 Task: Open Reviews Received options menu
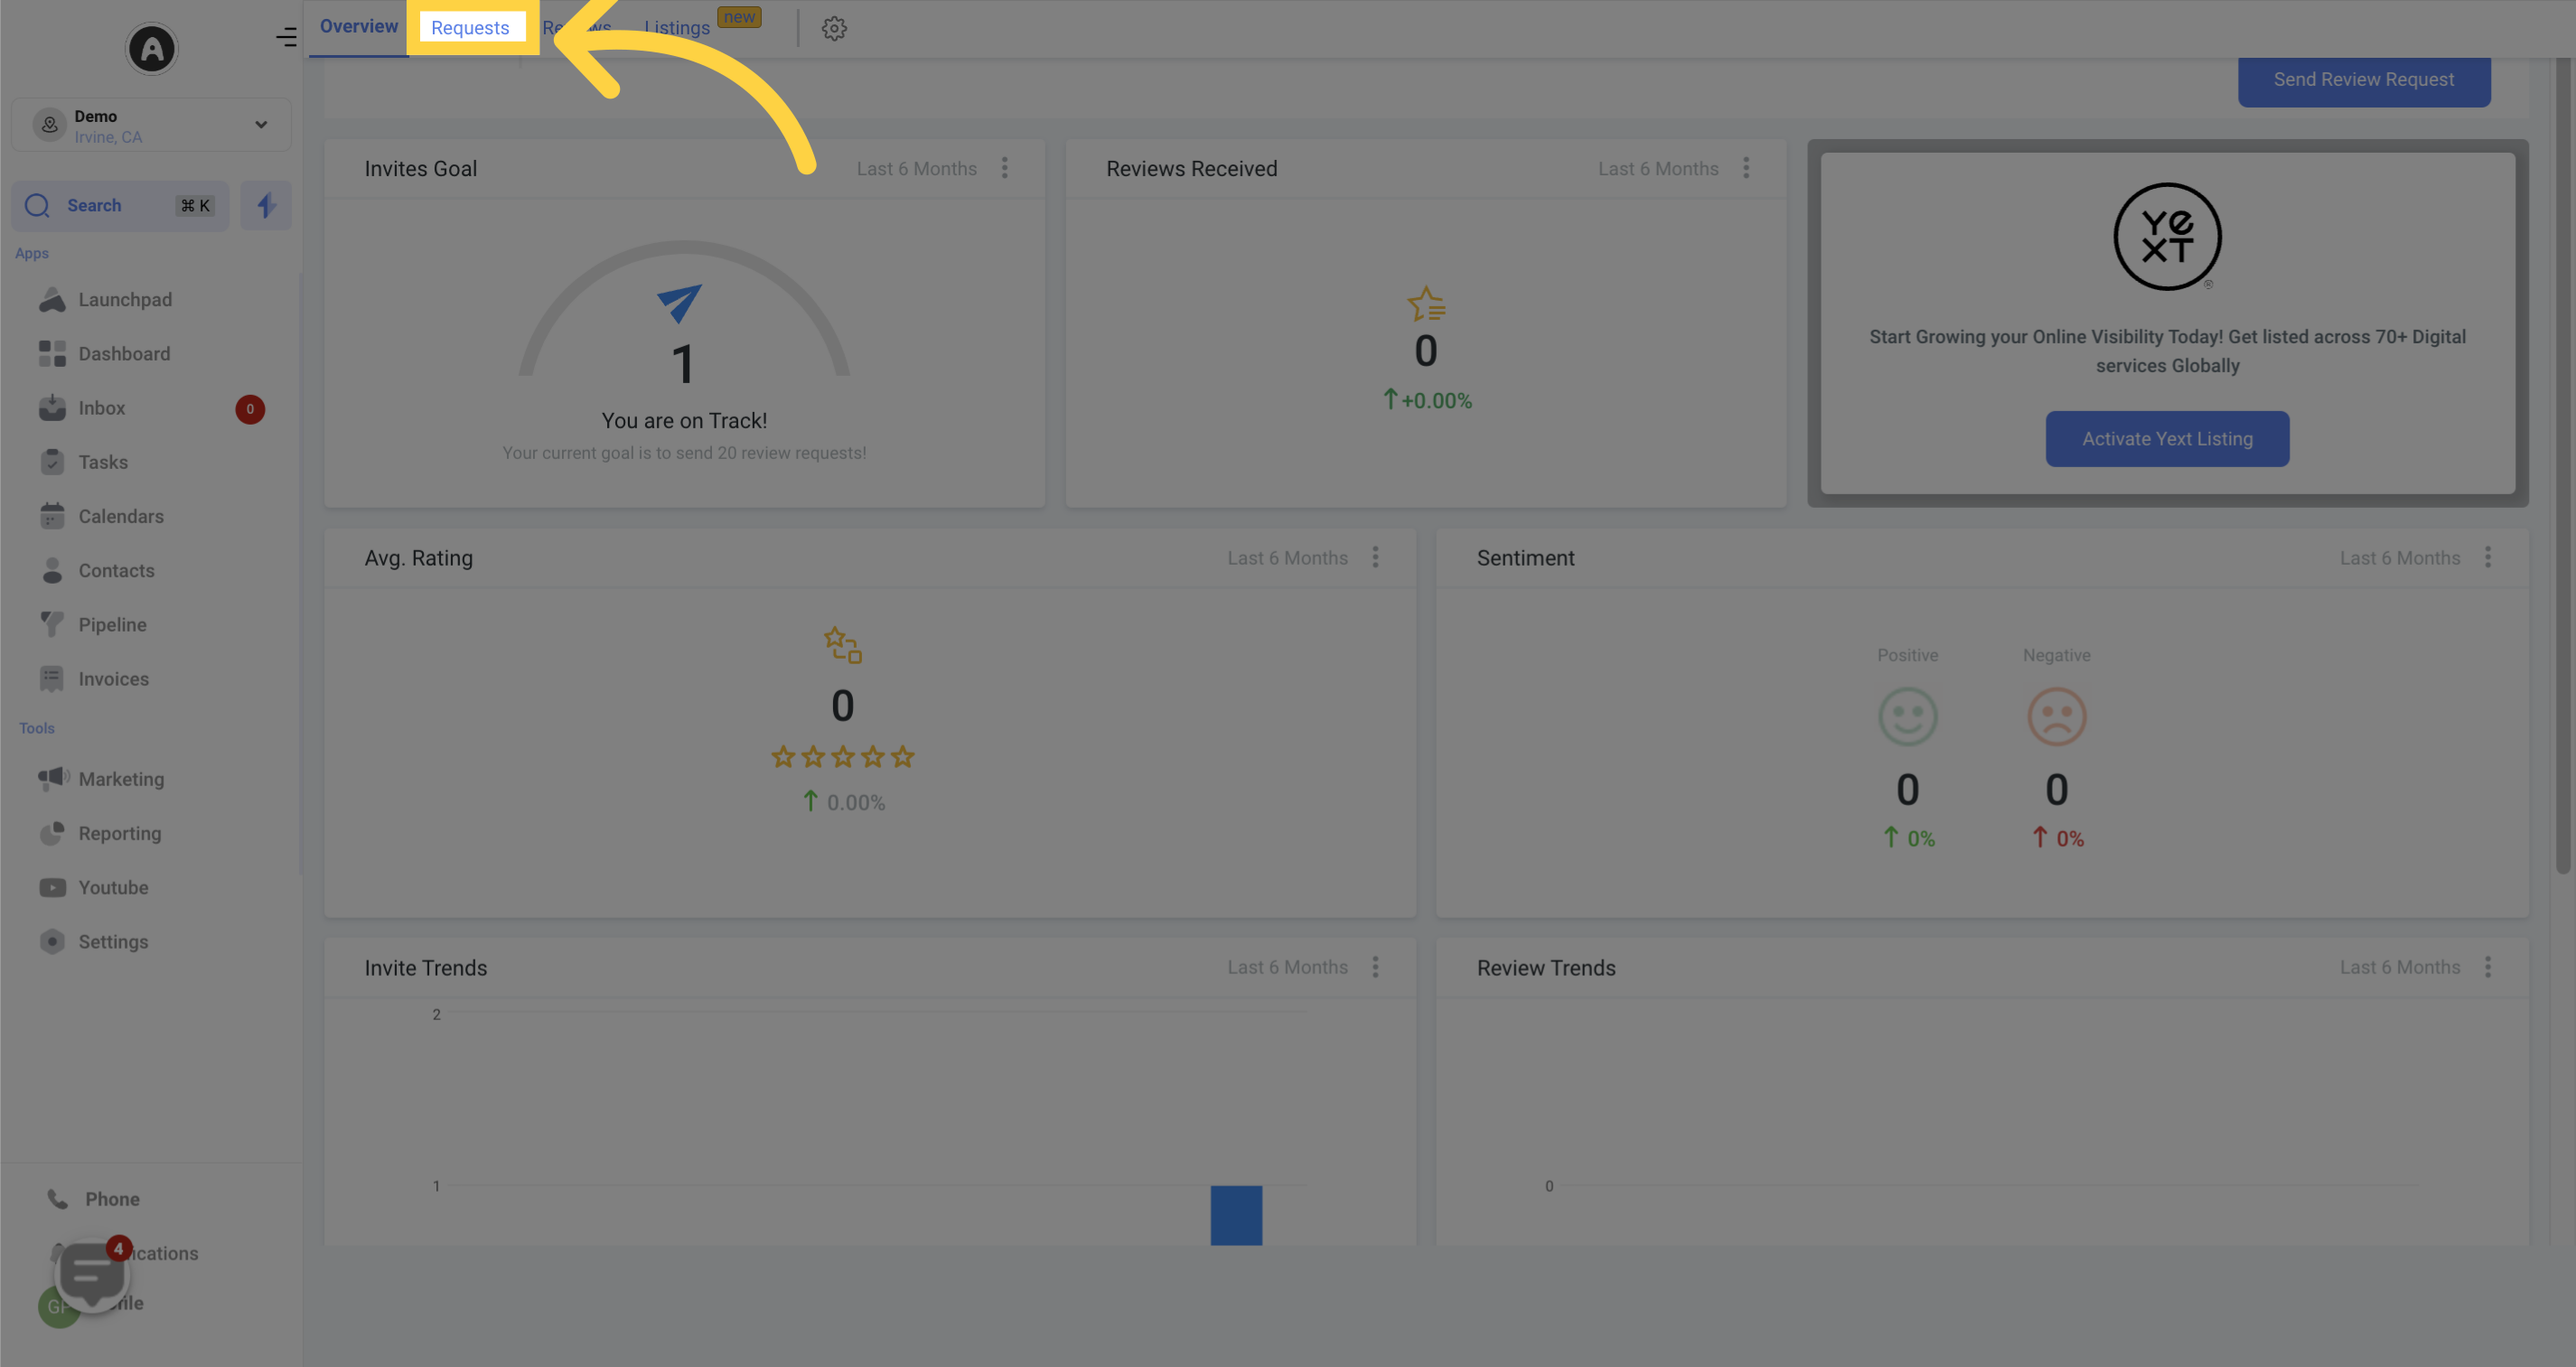pos(1746,168)
